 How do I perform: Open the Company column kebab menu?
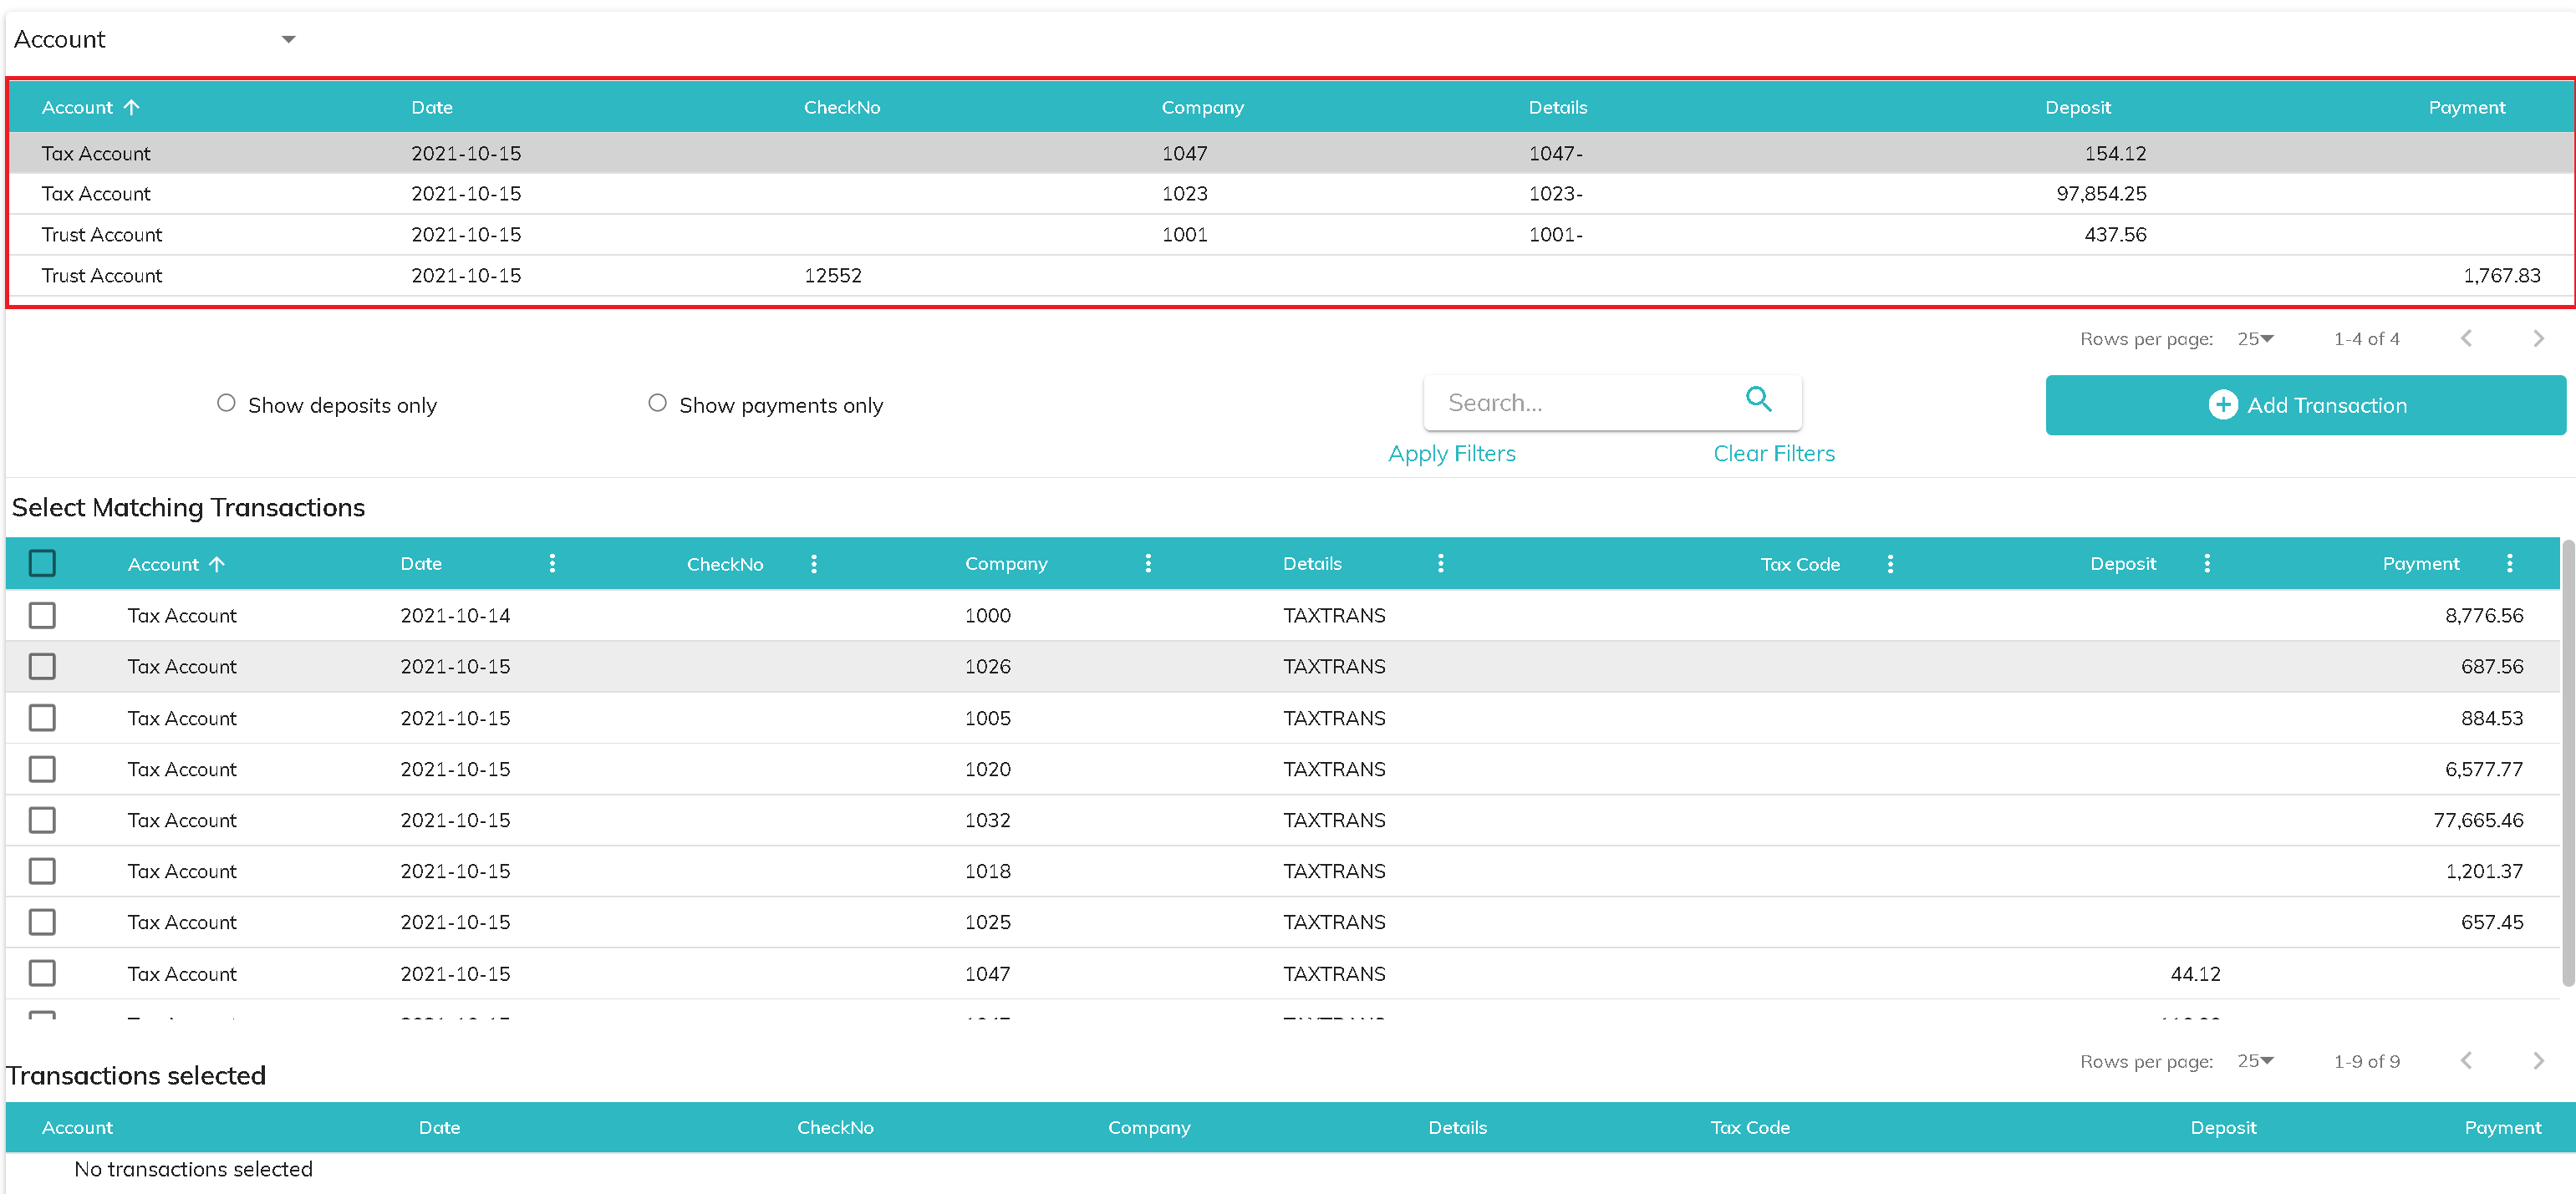tap(1148, 564)
